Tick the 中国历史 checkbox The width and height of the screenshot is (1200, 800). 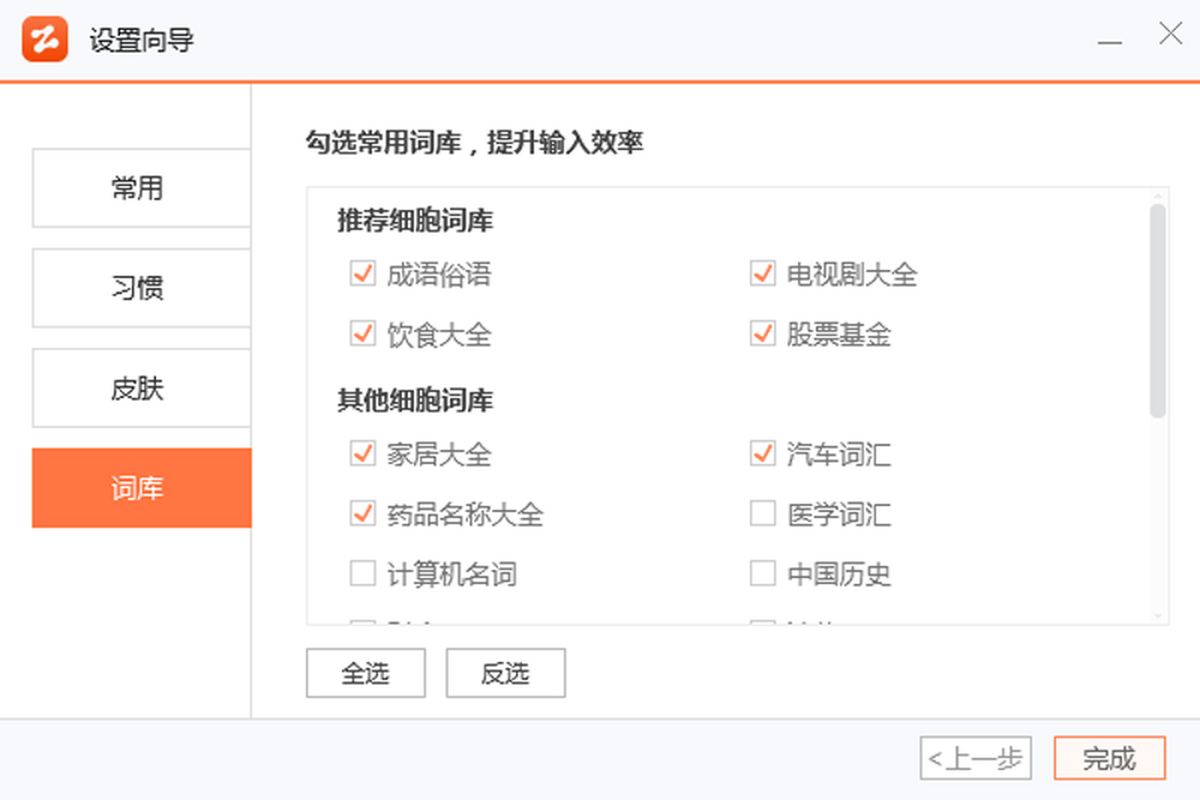point(763,574)
